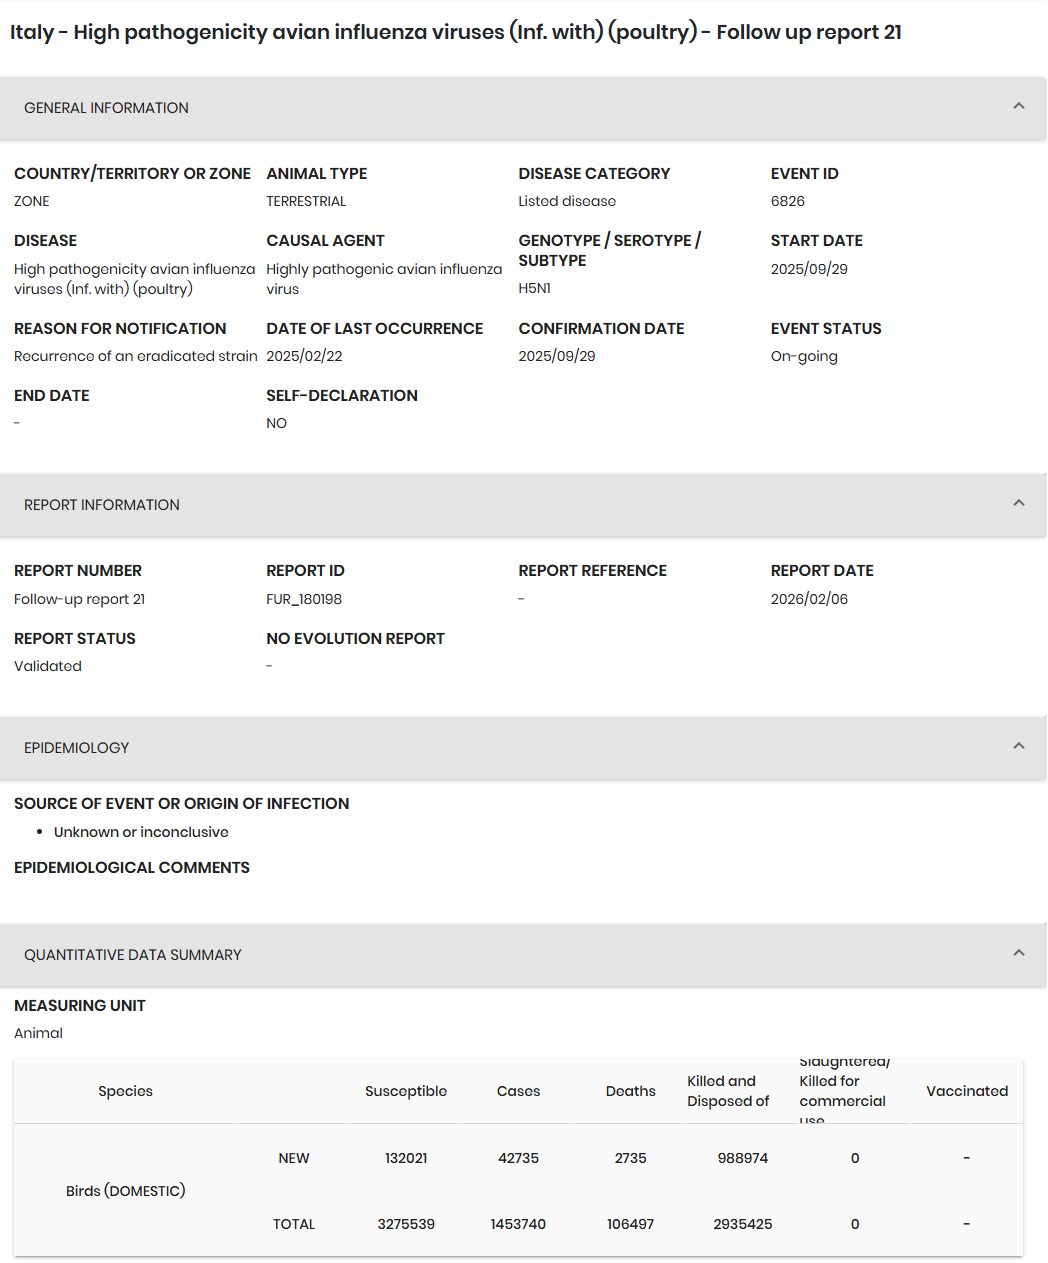Click the EPIDEMIOLOGY header label
This screenshot has width=1048, height=1263.
(x=77, y=748)
